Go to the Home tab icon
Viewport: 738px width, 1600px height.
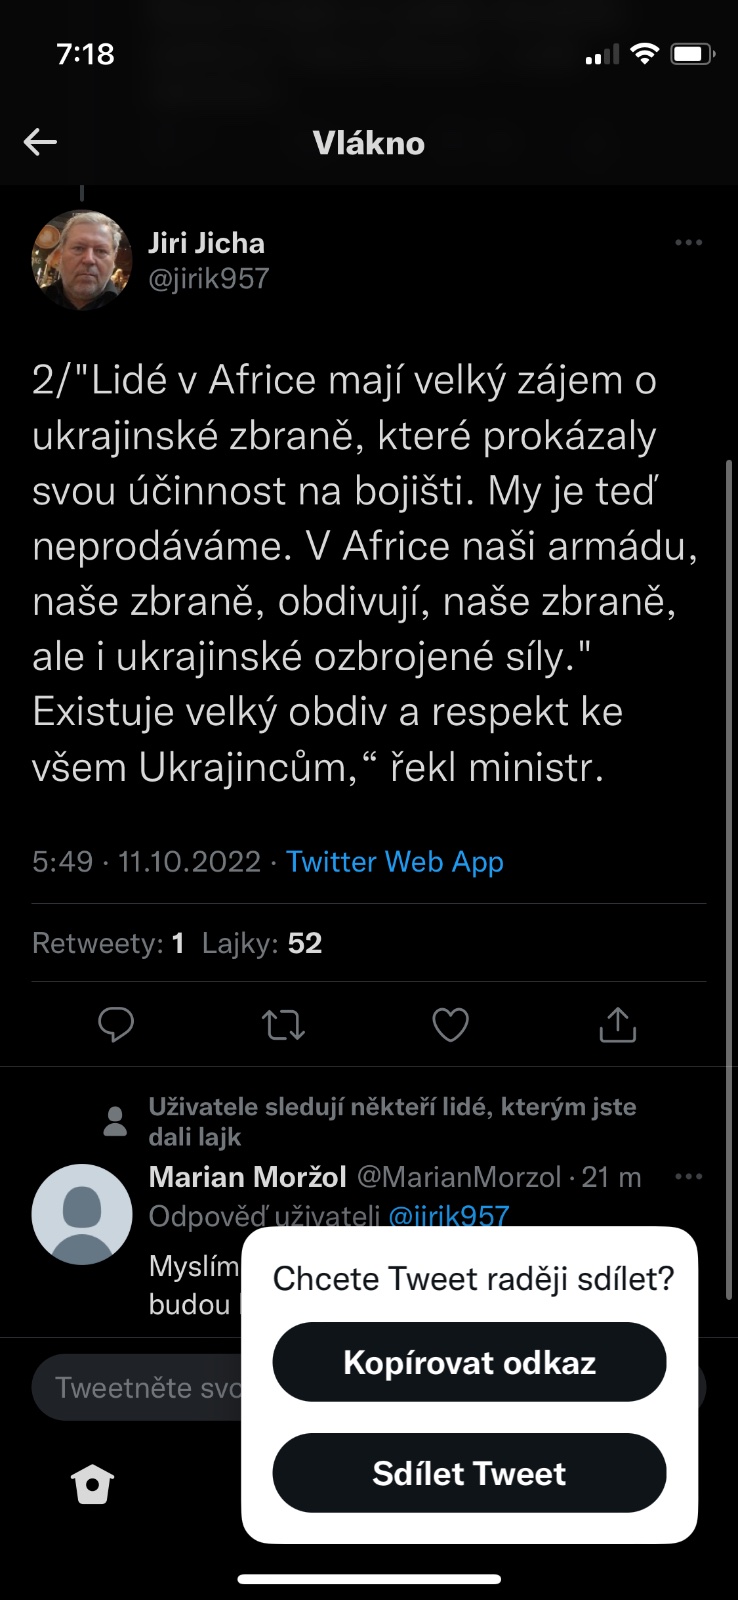point(93,1484)
